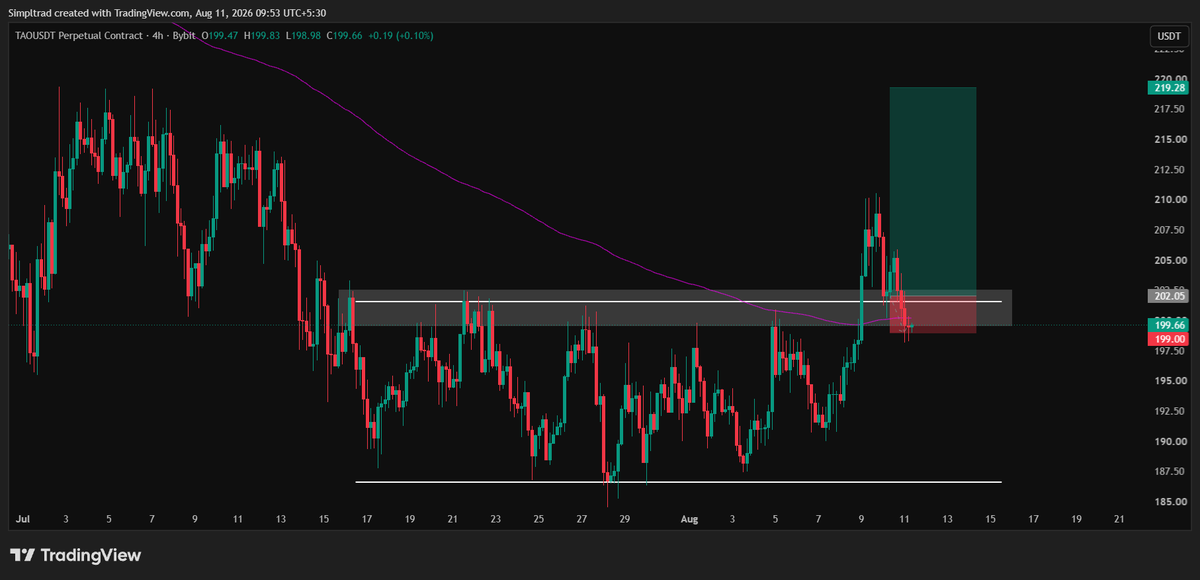Click the 190.00 price axis label
The image size is (1200, 580).
click(1170, 441)
